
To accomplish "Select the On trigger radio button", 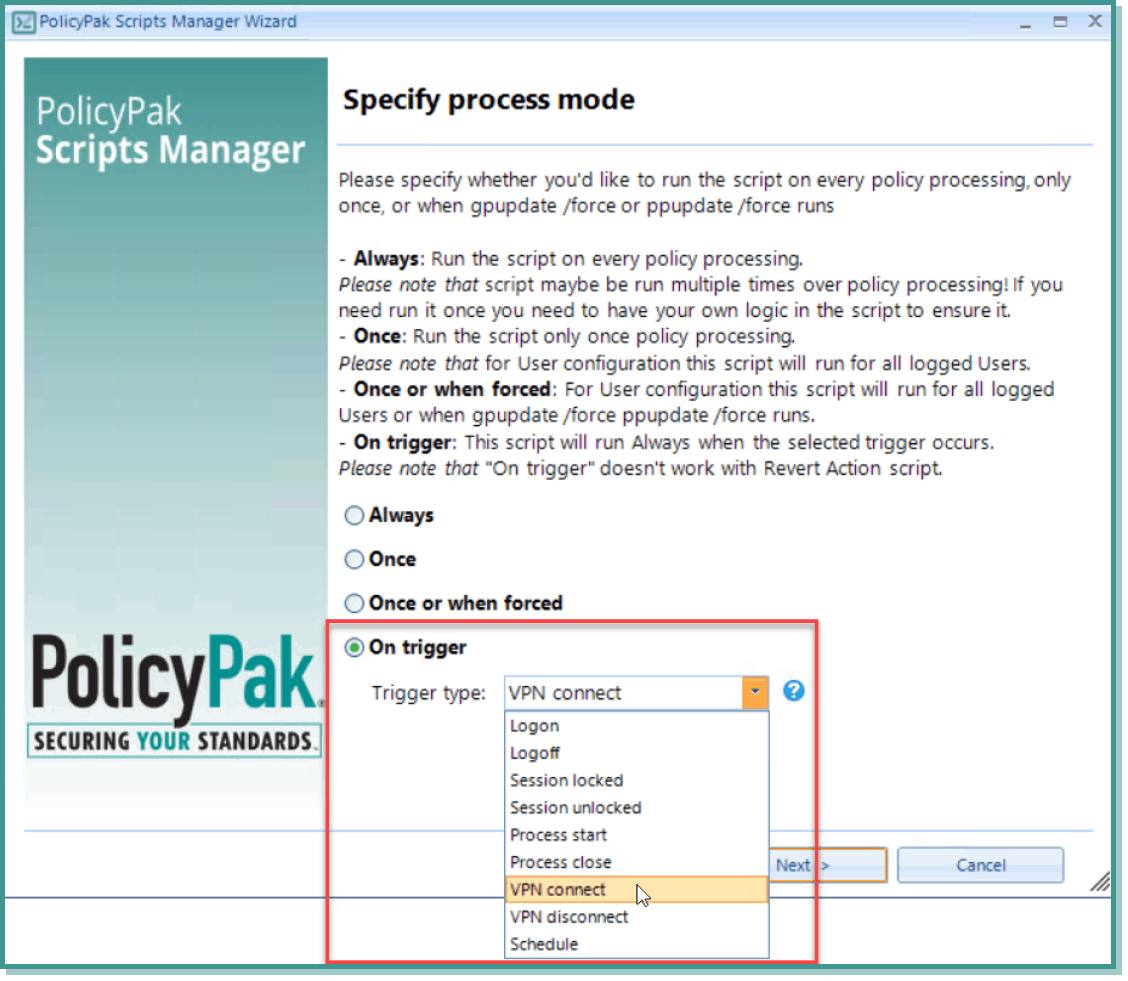I will pyautogui.click(x=354, y=648).
